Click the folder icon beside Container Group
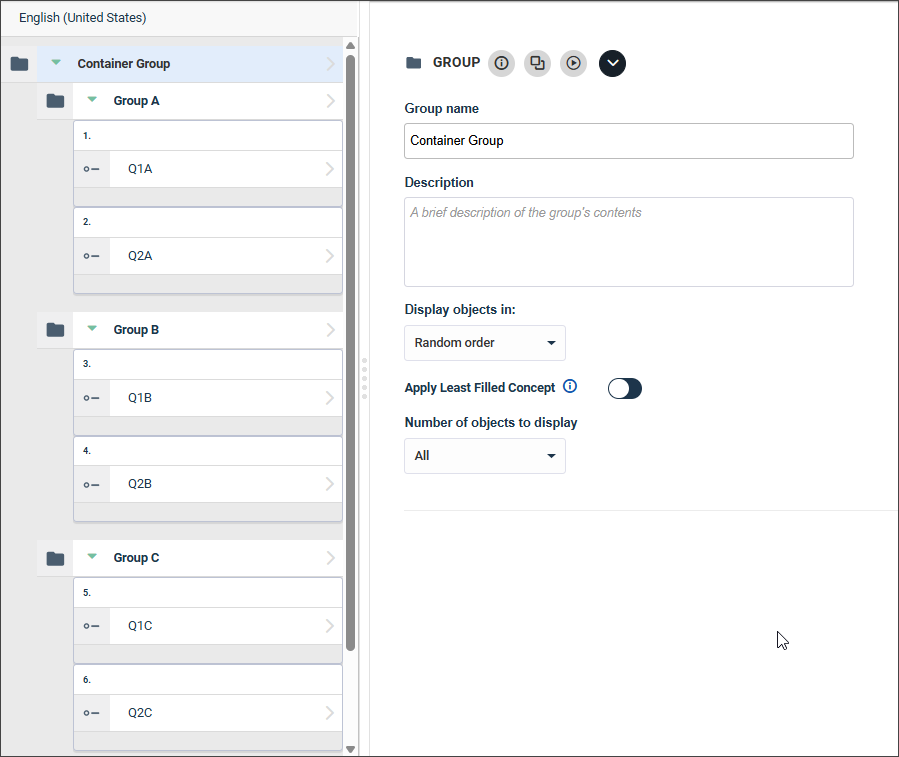Screen dimensions: 899x757 point(19,64)
